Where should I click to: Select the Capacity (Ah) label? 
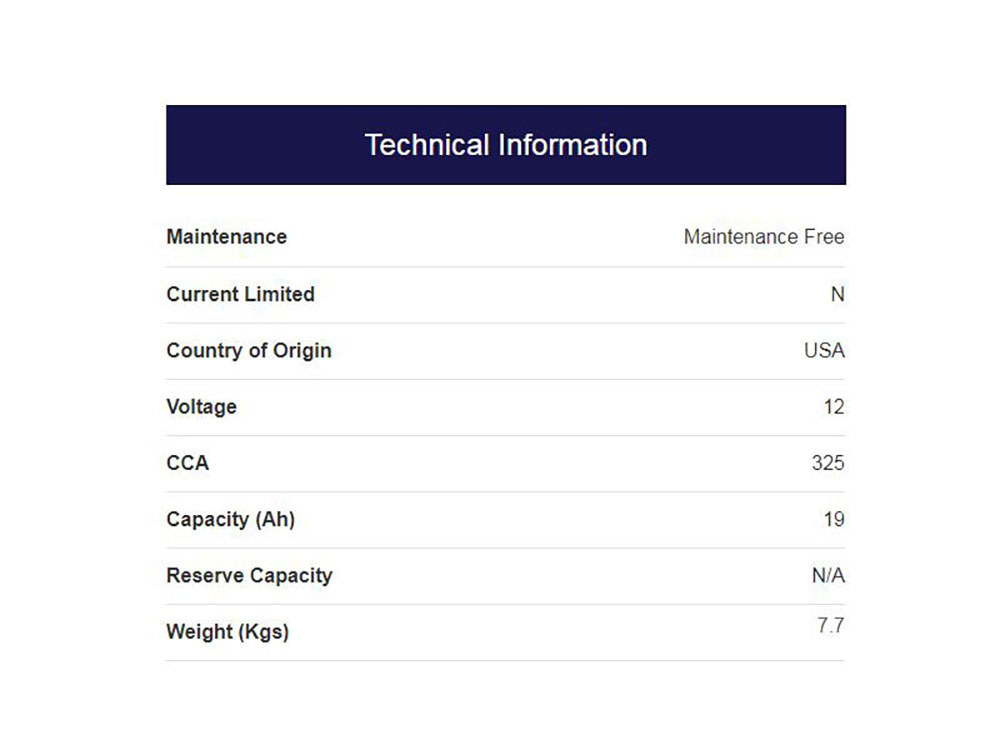231,519
